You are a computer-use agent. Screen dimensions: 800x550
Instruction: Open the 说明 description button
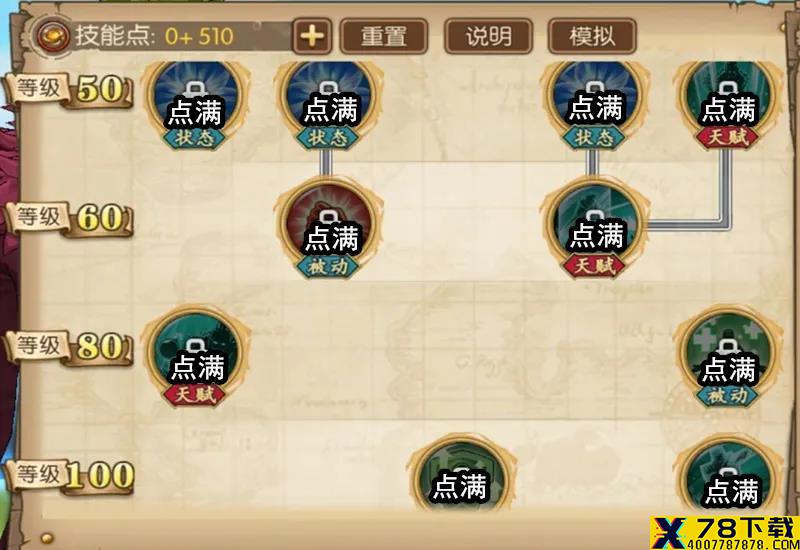[x=488, y=36]
